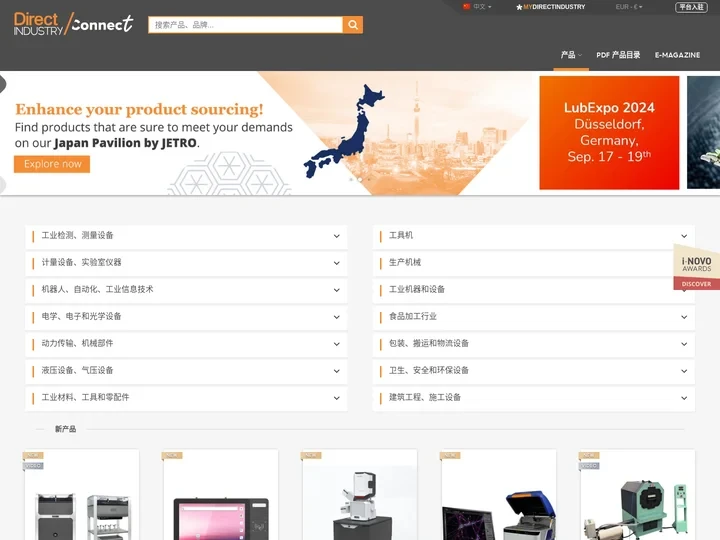Expand 卫生、安全和环保设备 category
The image size is (720, 540).
tap(534, 371)
